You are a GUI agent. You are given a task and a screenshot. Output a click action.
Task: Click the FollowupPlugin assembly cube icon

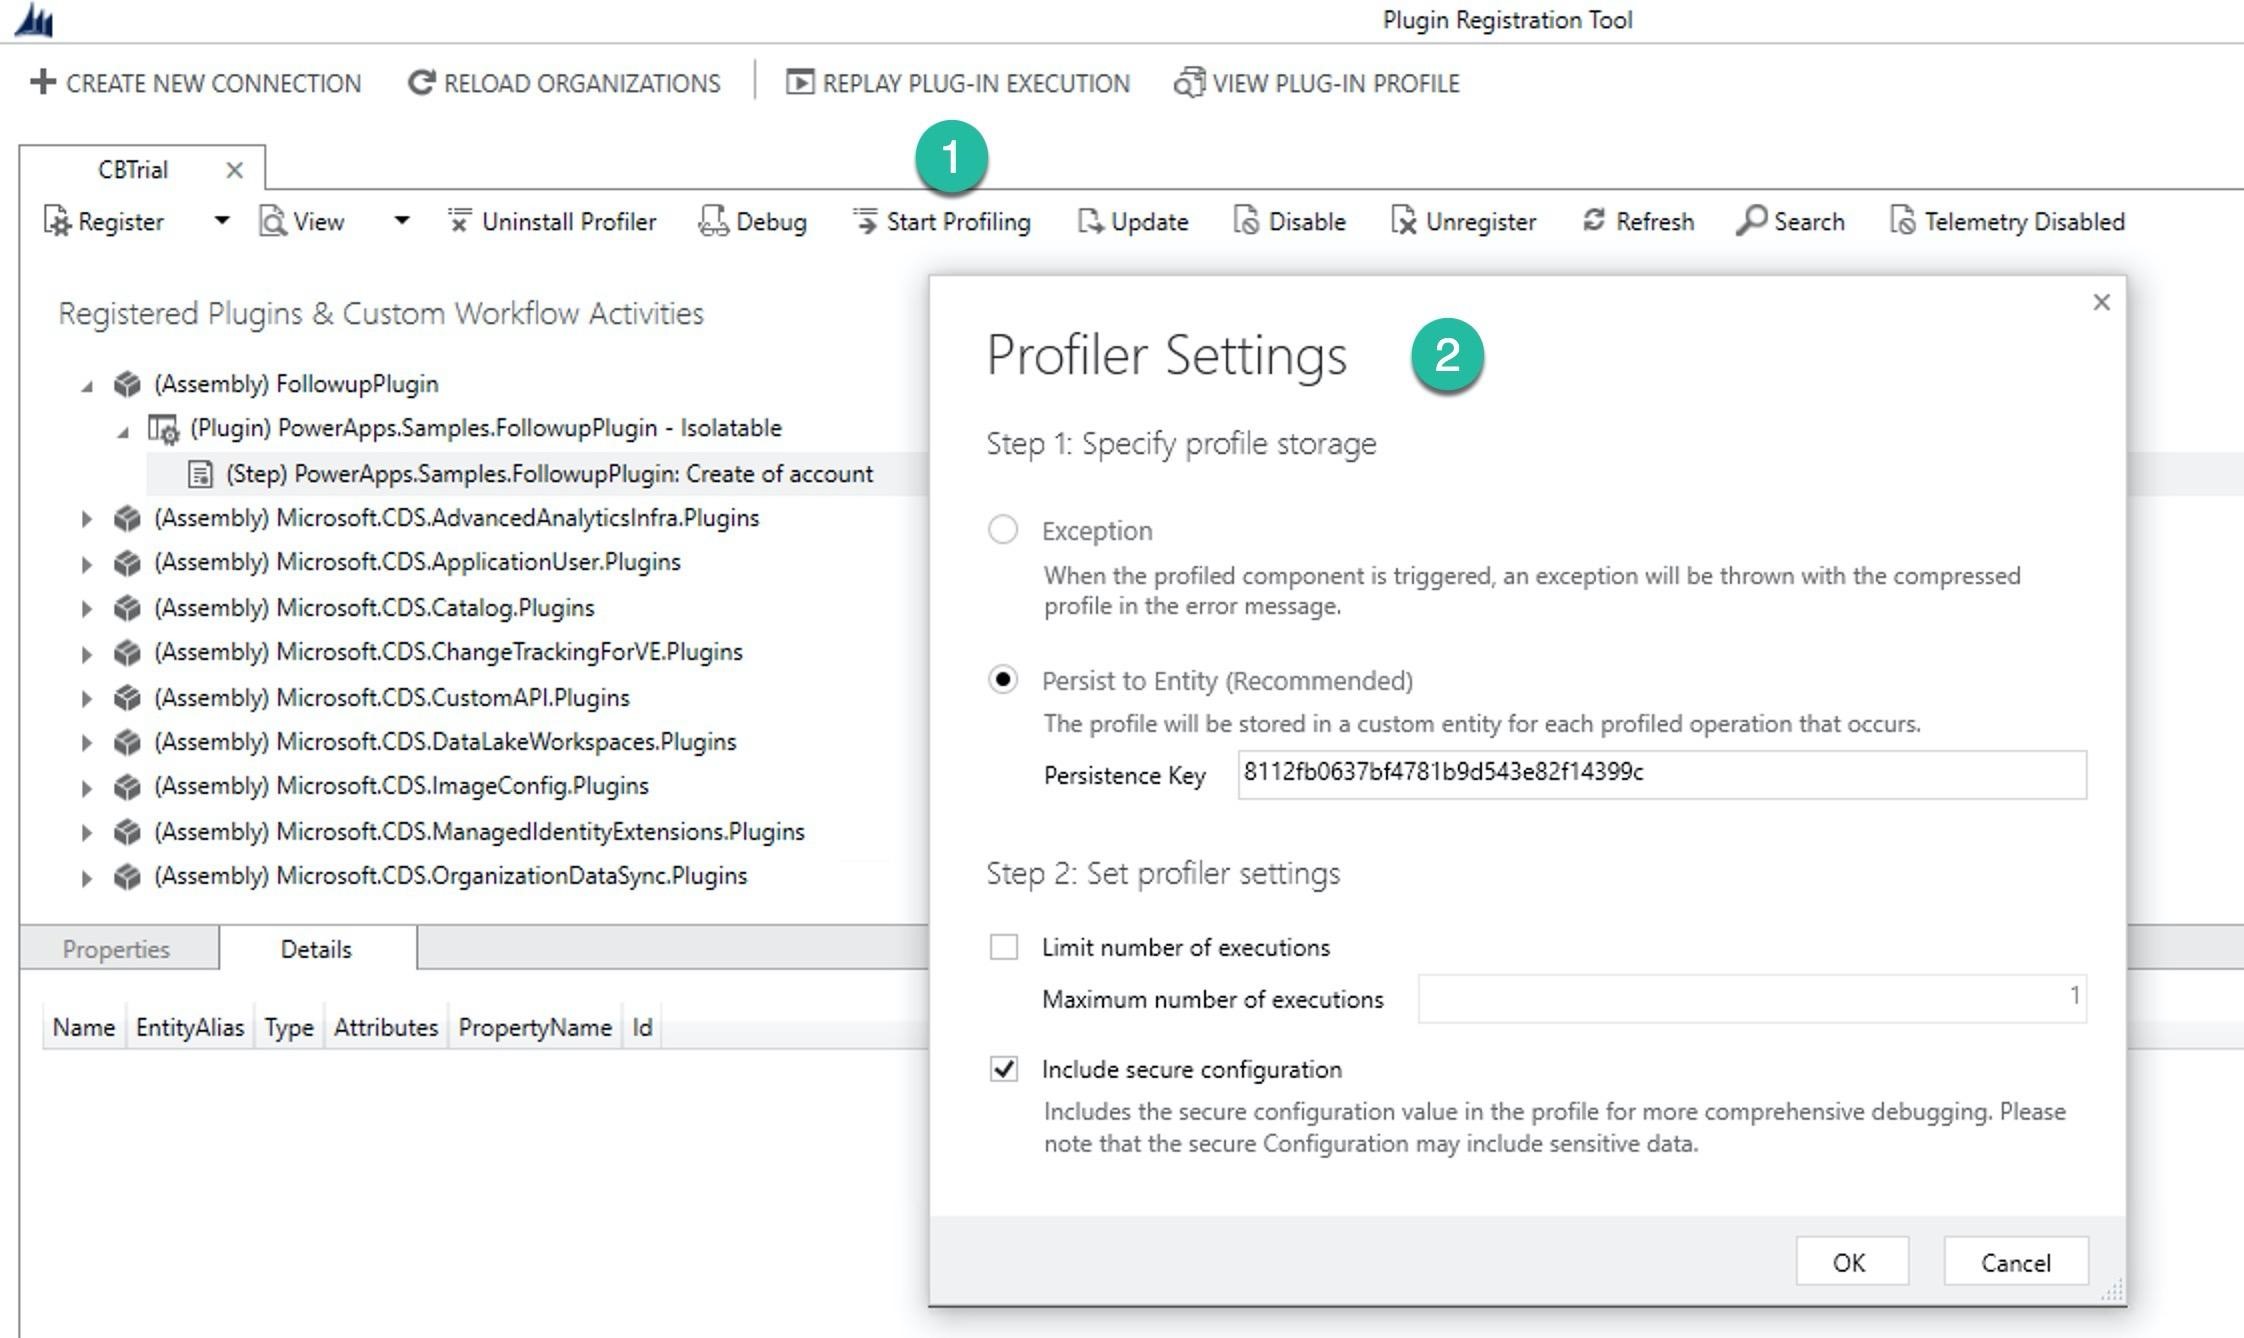point(127,384)
